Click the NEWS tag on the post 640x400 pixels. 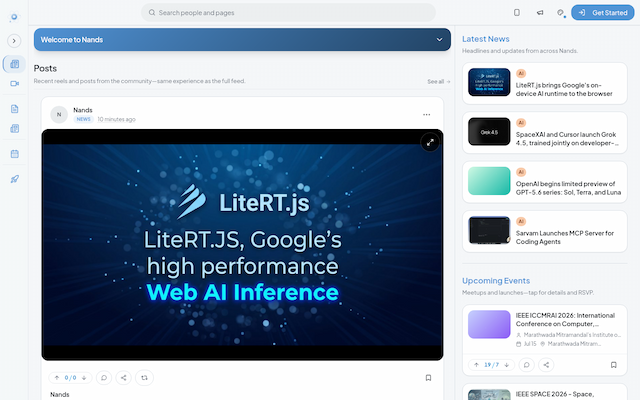pyautogui.click(x=84, y=119)
